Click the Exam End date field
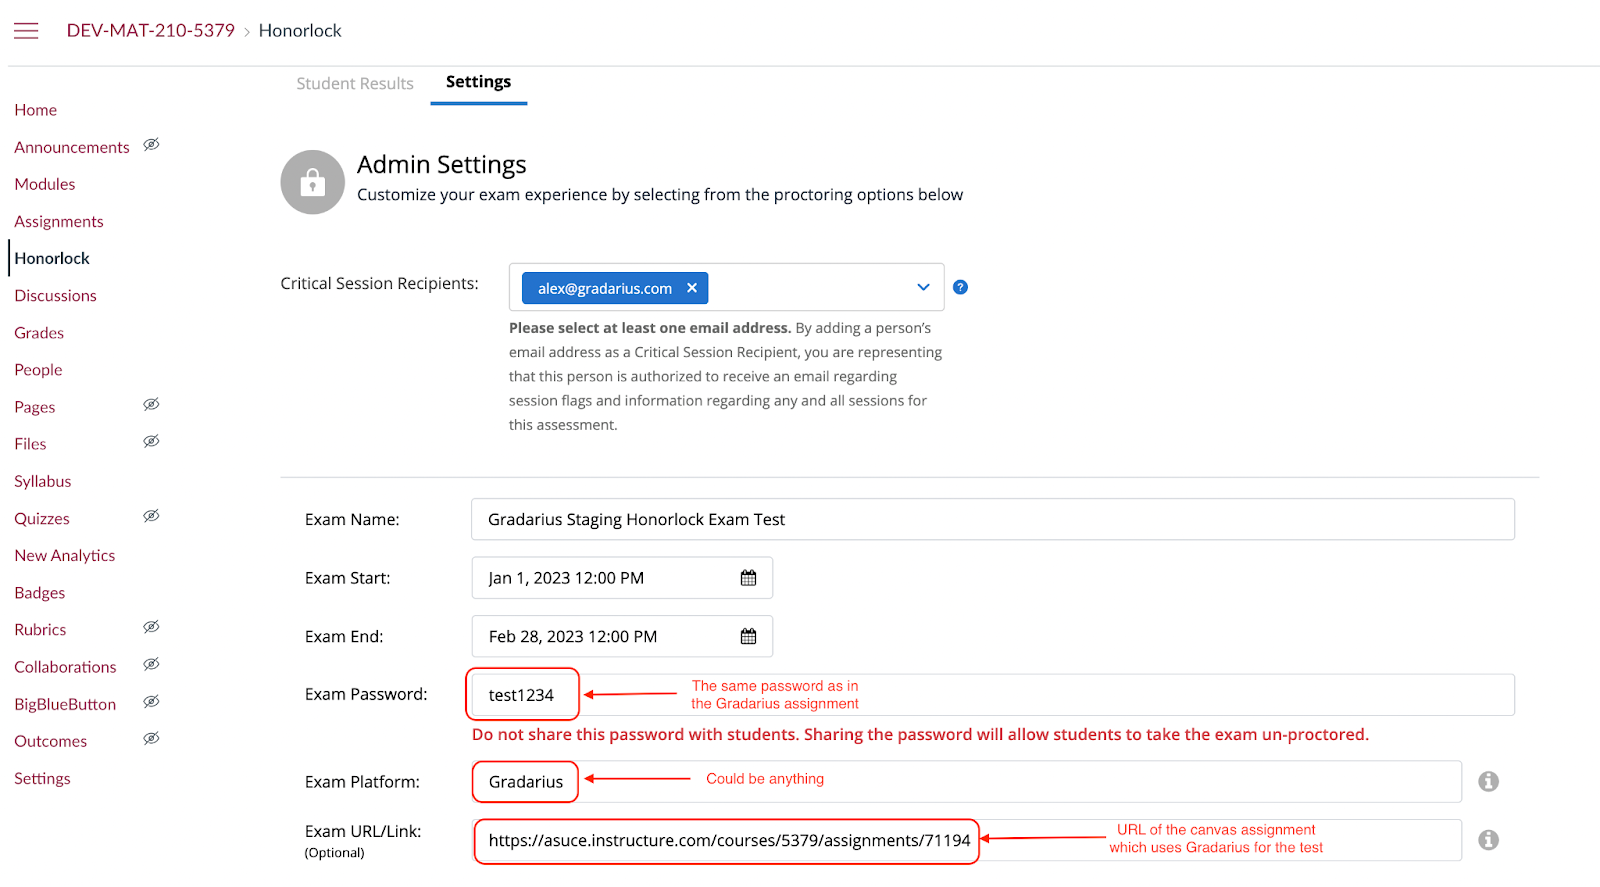Viewport: 1600px width, 887px height. click(622, 636)
